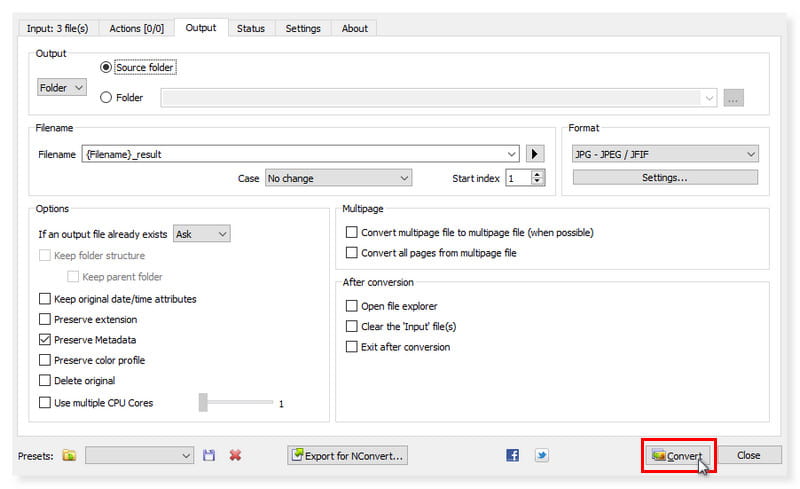800x489 pixels.
Task: Enable Delete original checkbox
Action: point(44,381)
